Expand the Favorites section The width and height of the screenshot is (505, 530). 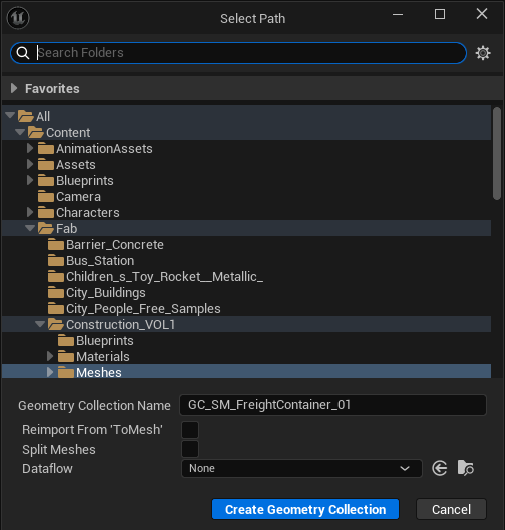(14, 88)
